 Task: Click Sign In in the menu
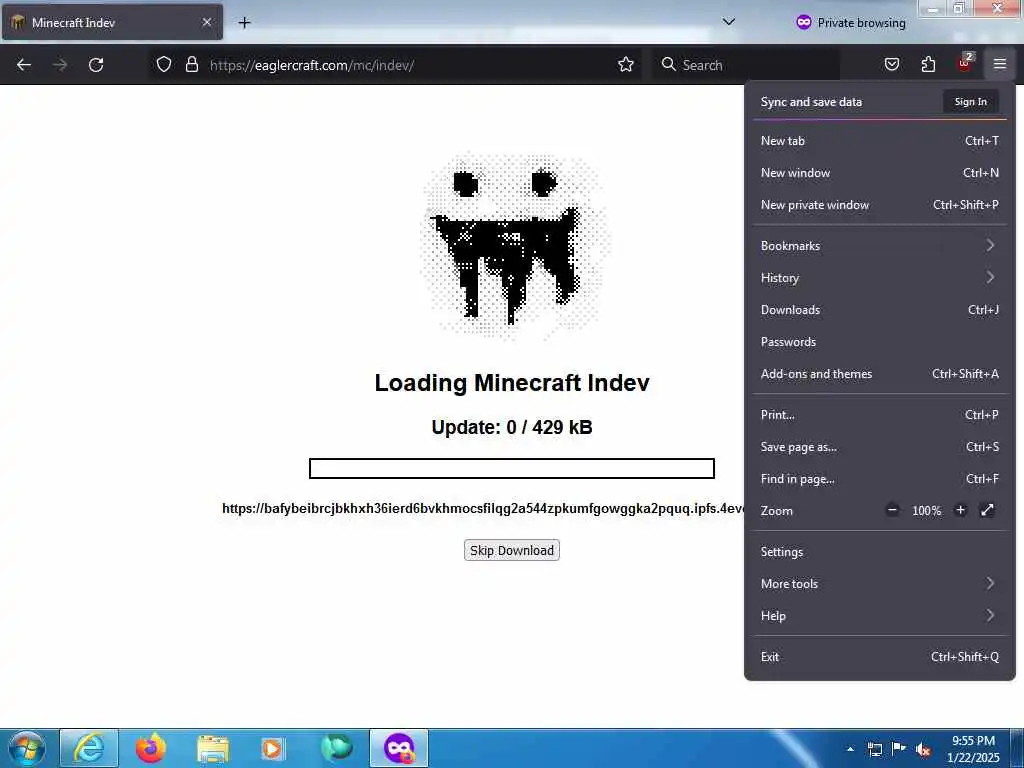[970, 102]
